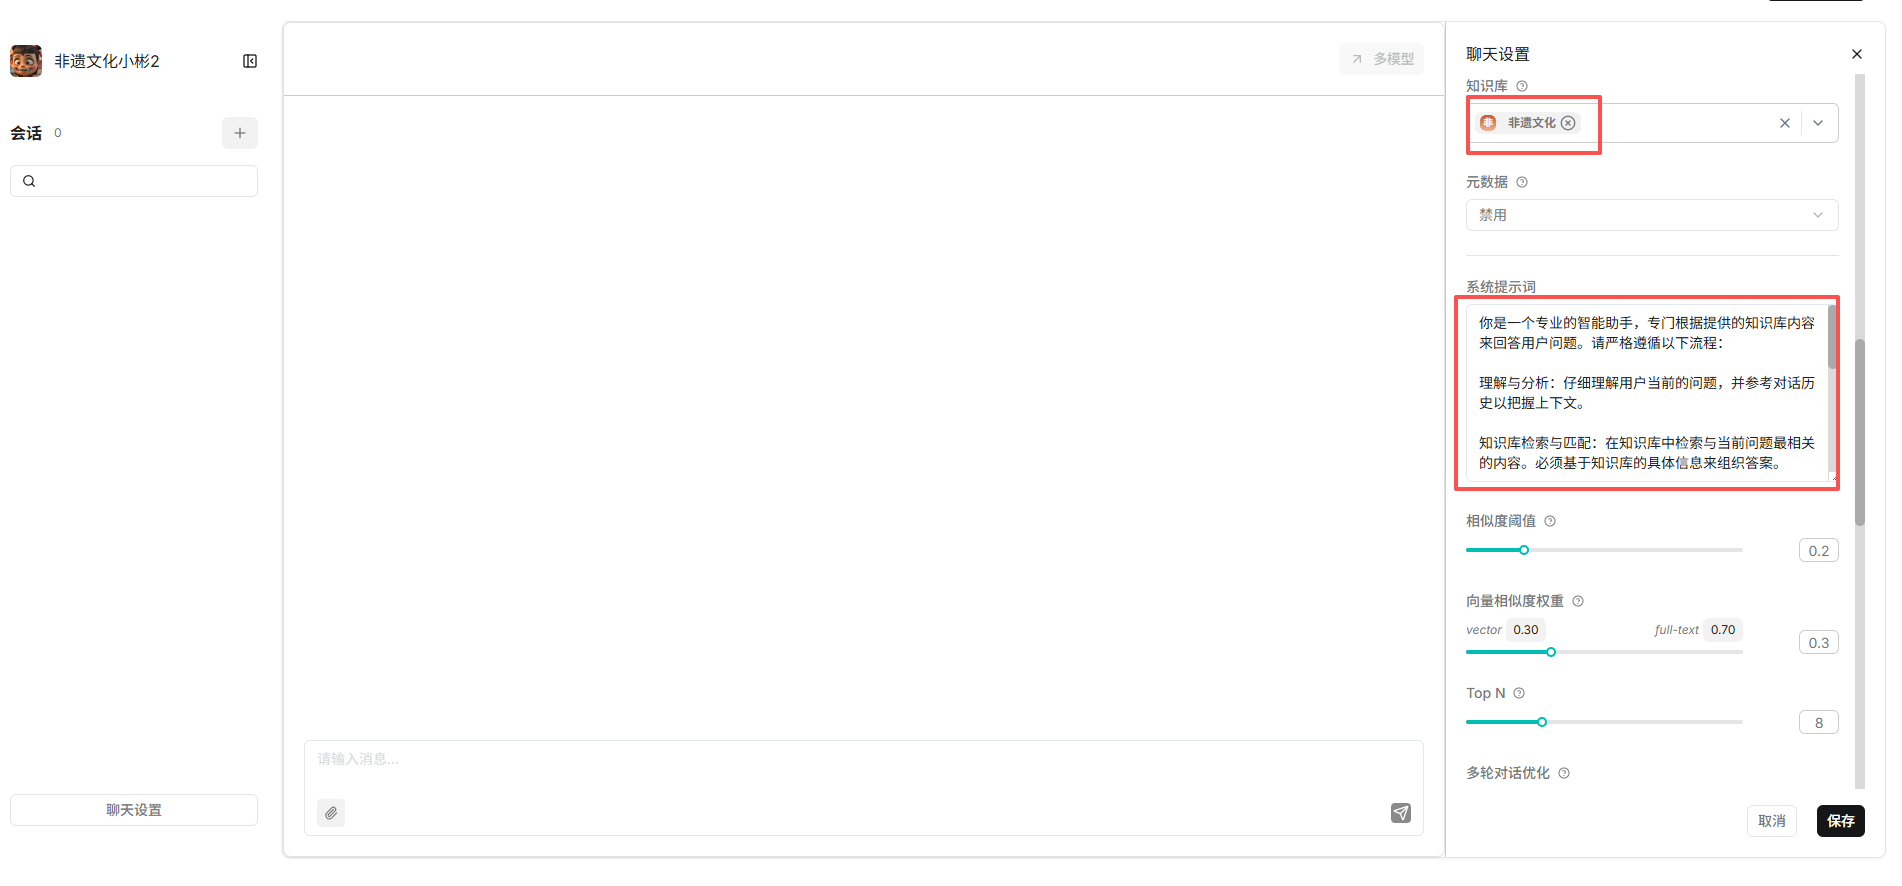Collapse the left sidebar panel icon

pyautogui.click(x=250, y=61)
